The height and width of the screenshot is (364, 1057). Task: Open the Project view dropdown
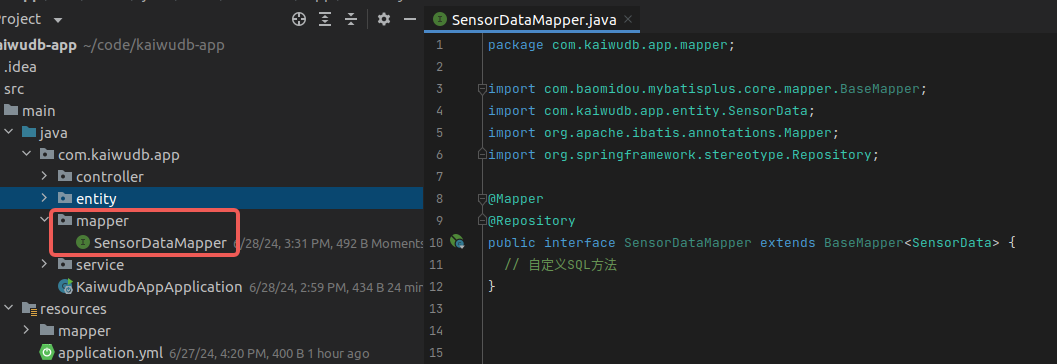[x=57, y=20]
